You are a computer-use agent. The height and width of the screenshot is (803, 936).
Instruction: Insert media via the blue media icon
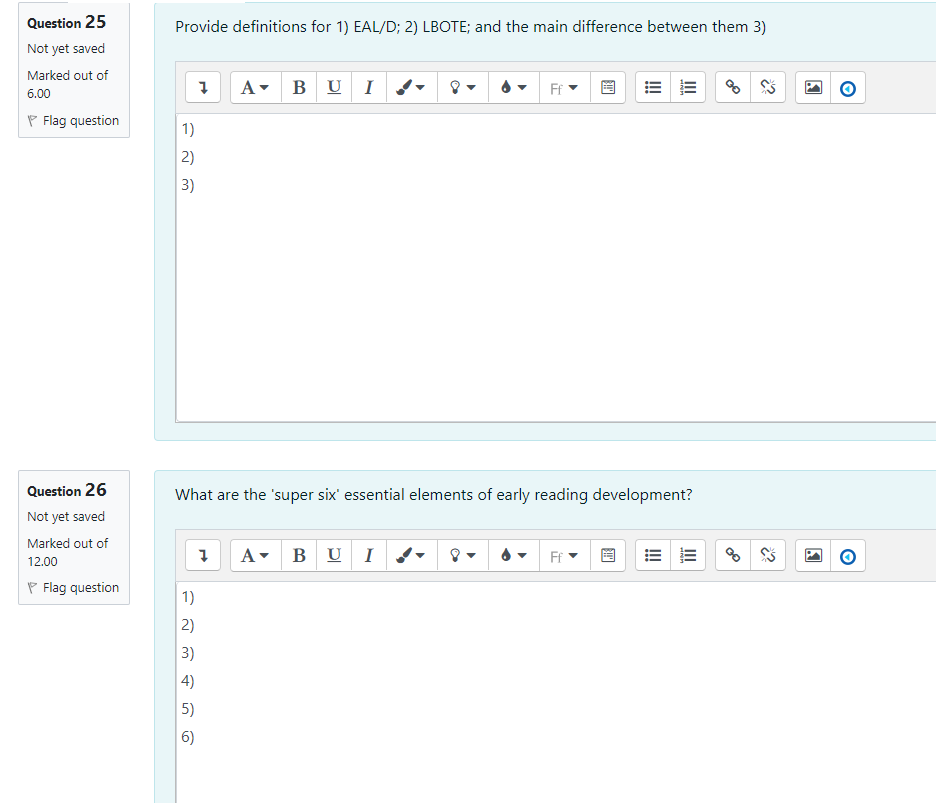pos(848,87)
